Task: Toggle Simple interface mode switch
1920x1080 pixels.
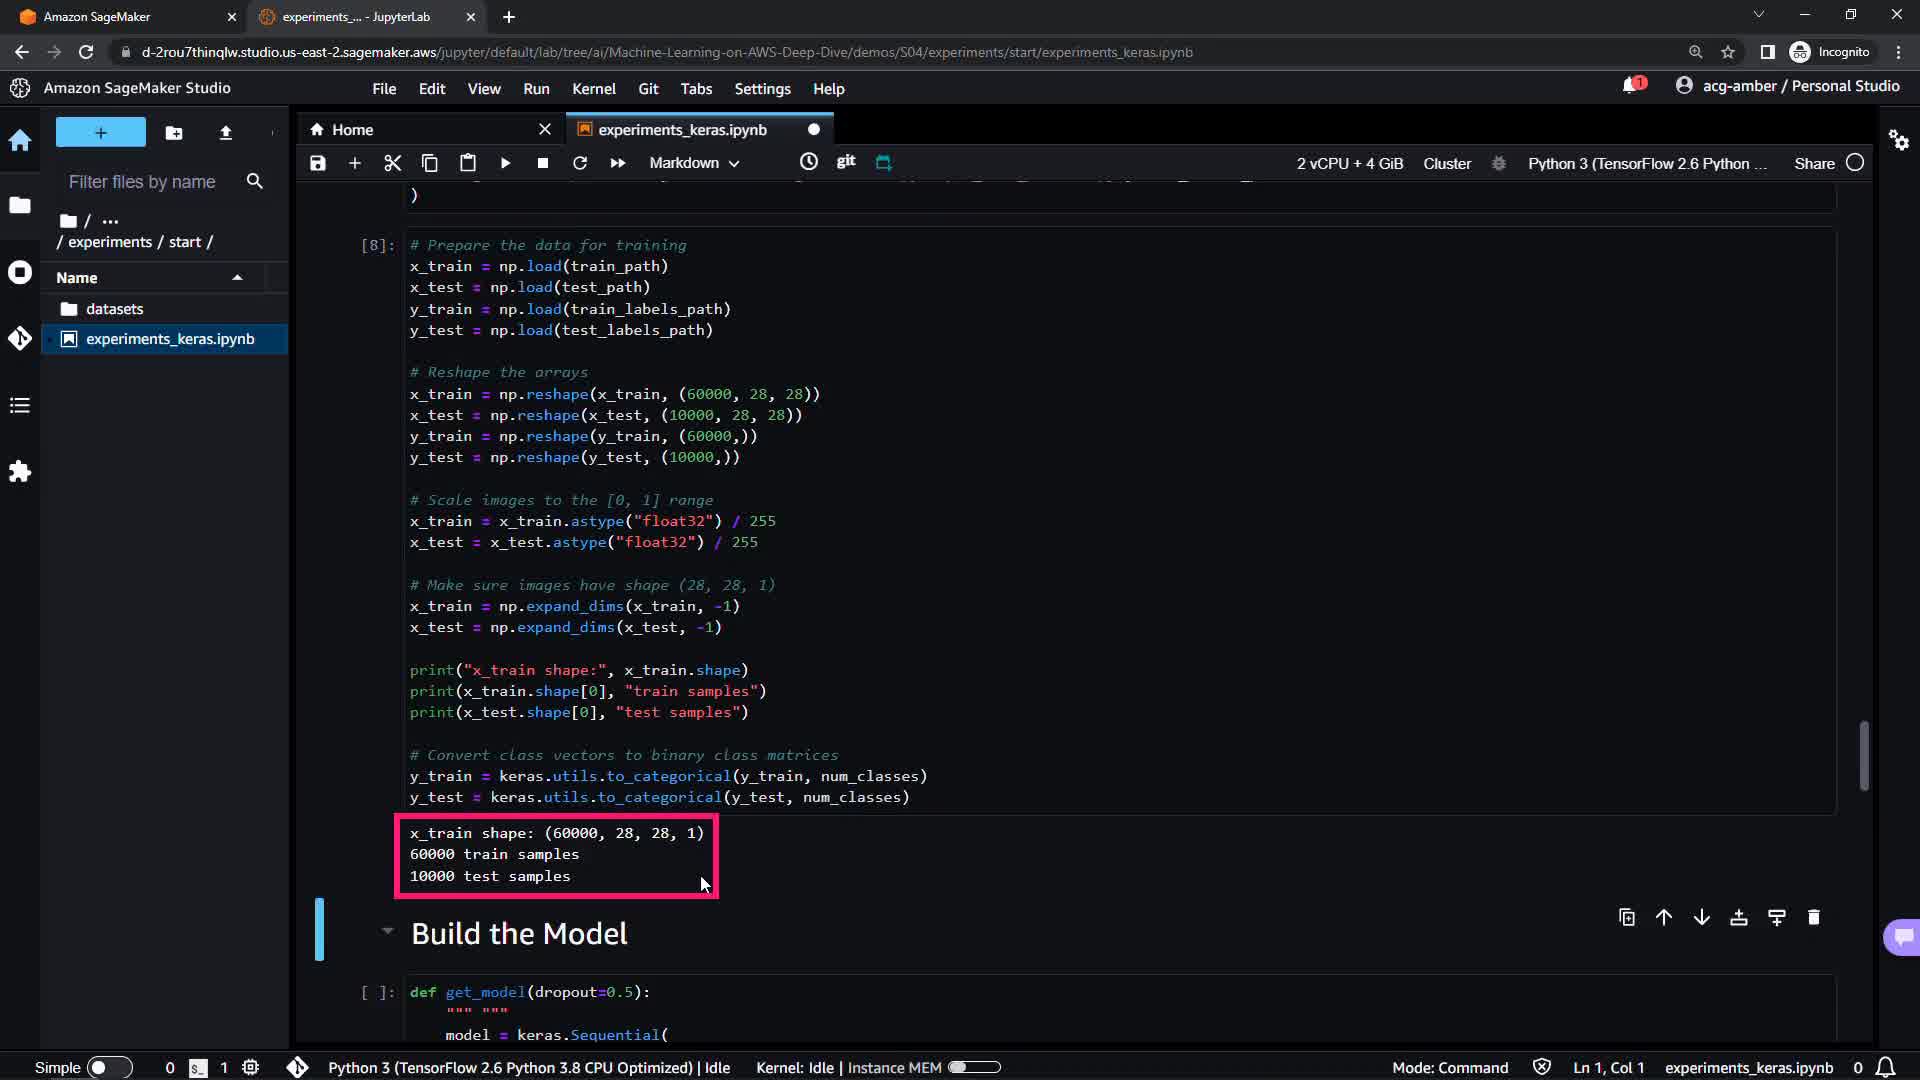Action: tap(109, 1067)
